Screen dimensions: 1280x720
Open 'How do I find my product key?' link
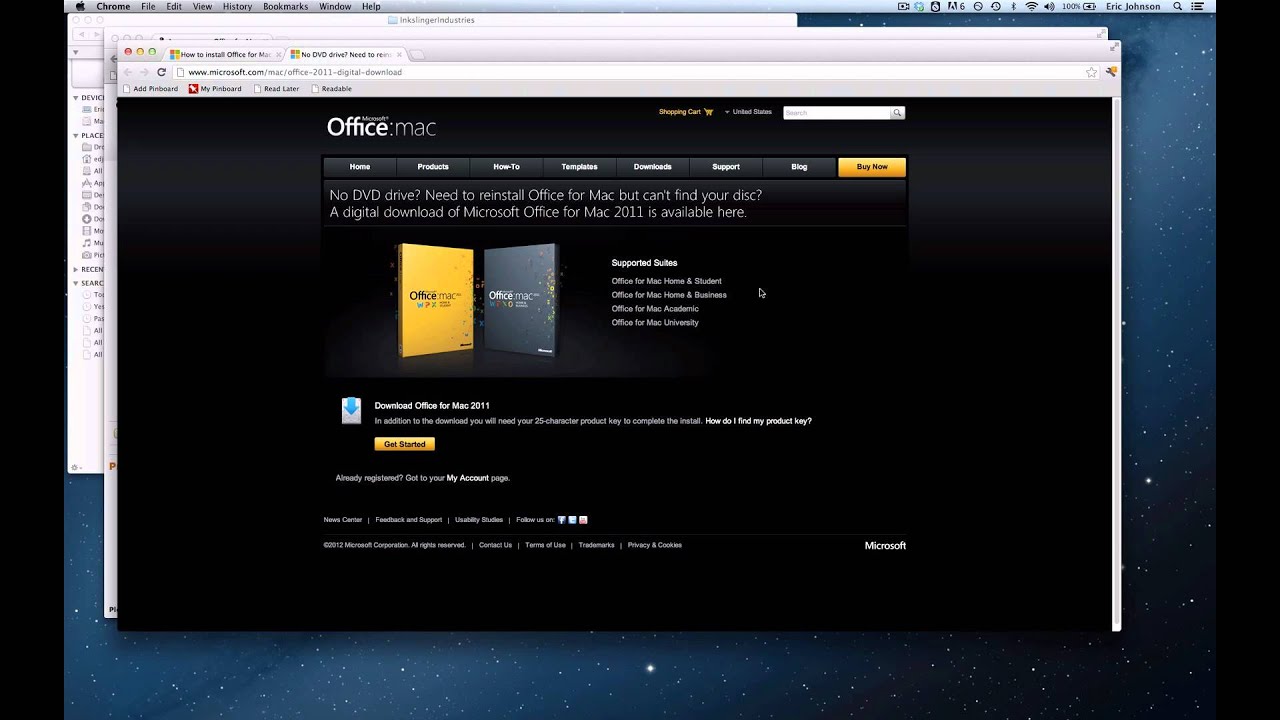pos(759,421)
